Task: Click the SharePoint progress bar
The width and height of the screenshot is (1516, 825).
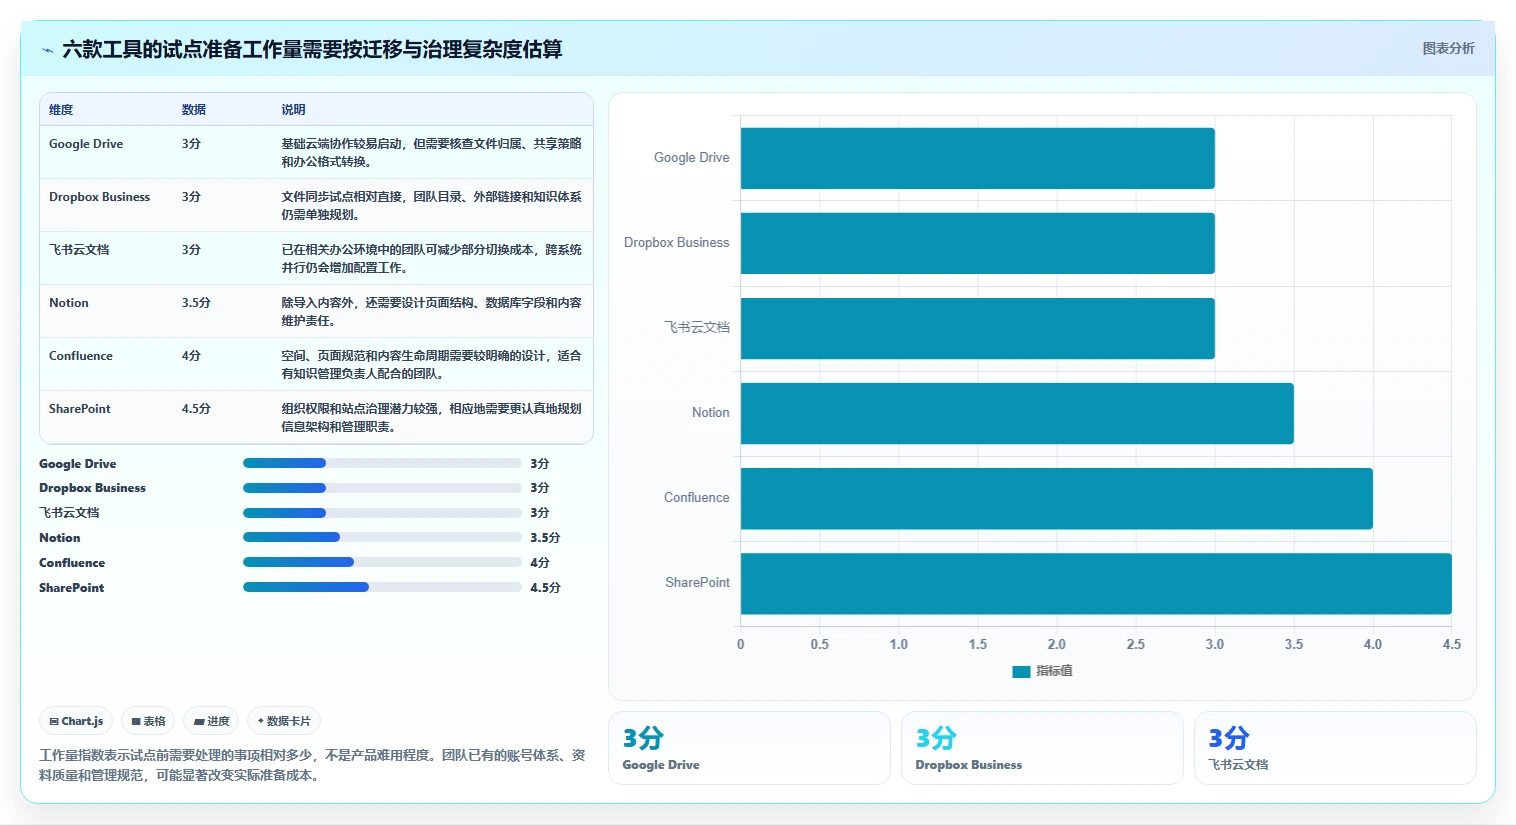Action: [382, 587]
